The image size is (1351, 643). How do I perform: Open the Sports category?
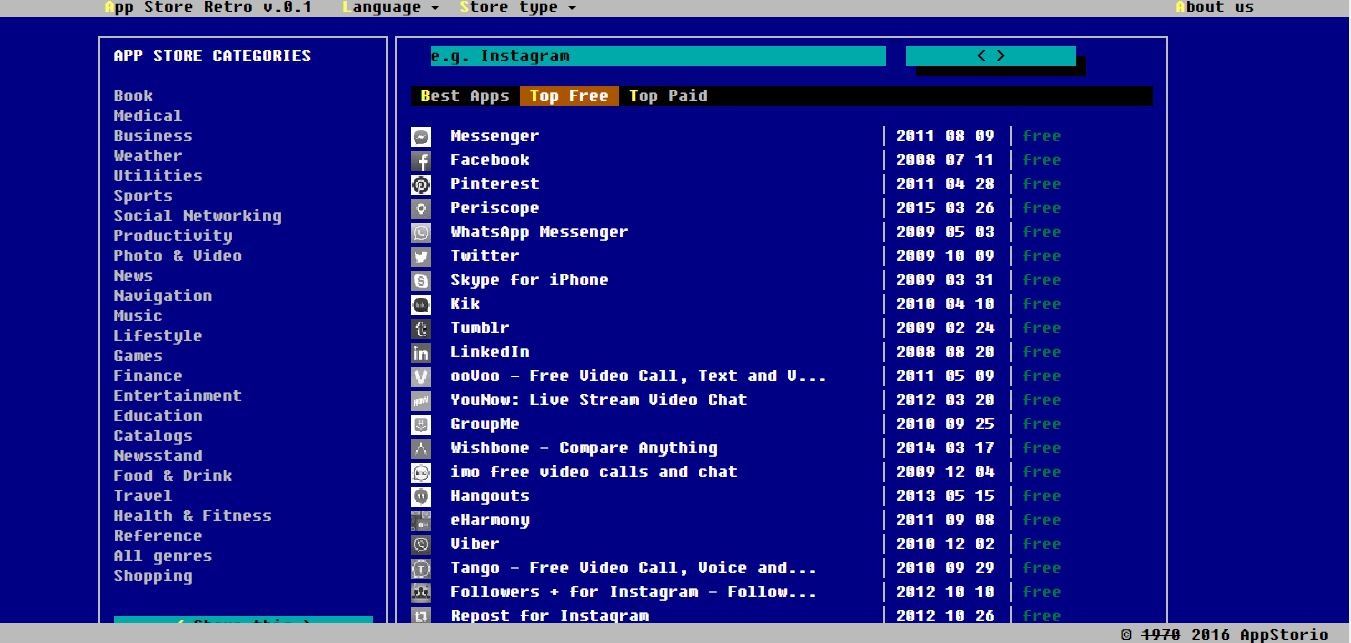[143, 196]
